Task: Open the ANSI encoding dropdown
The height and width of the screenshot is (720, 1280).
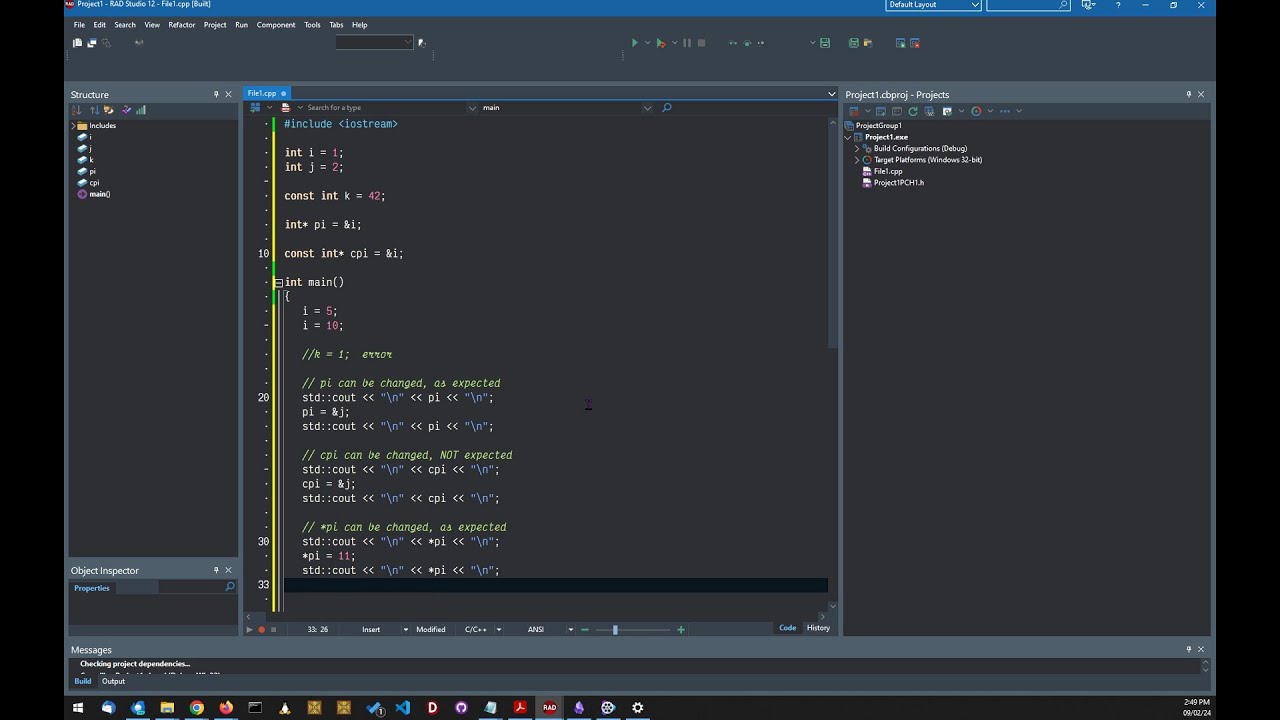Action: point(571,629)
